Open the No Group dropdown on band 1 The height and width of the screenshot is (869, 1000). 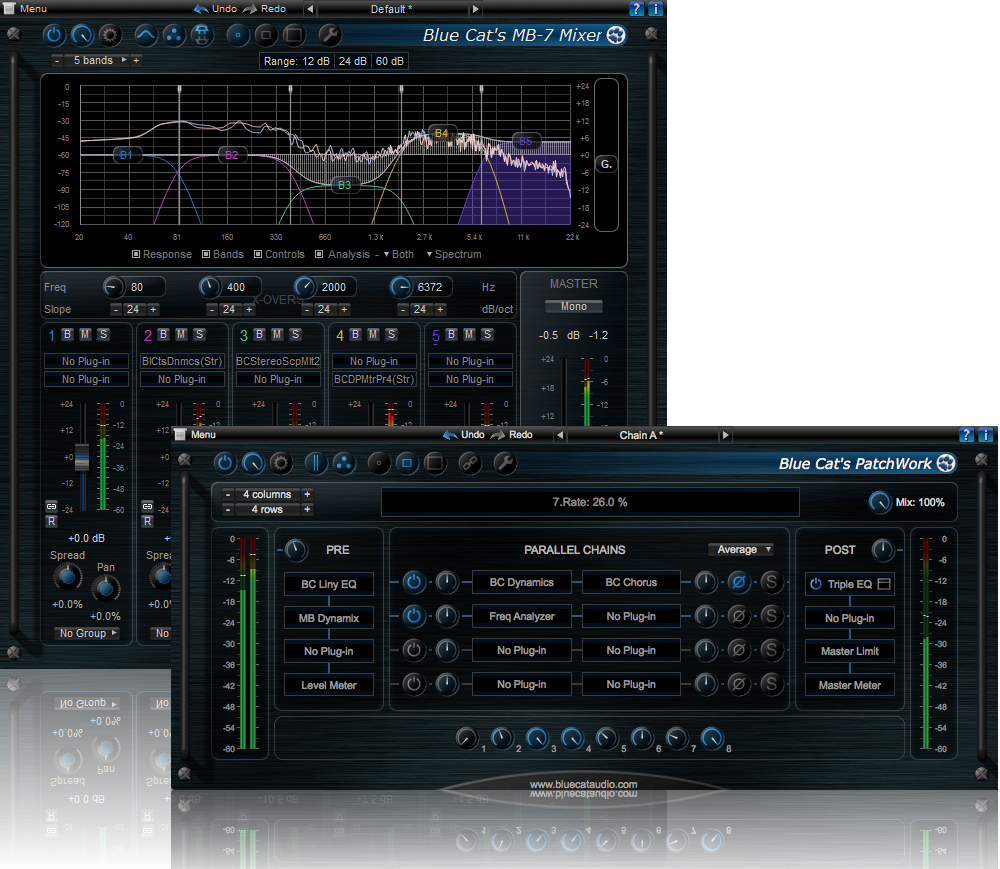[x=88, y=633]
